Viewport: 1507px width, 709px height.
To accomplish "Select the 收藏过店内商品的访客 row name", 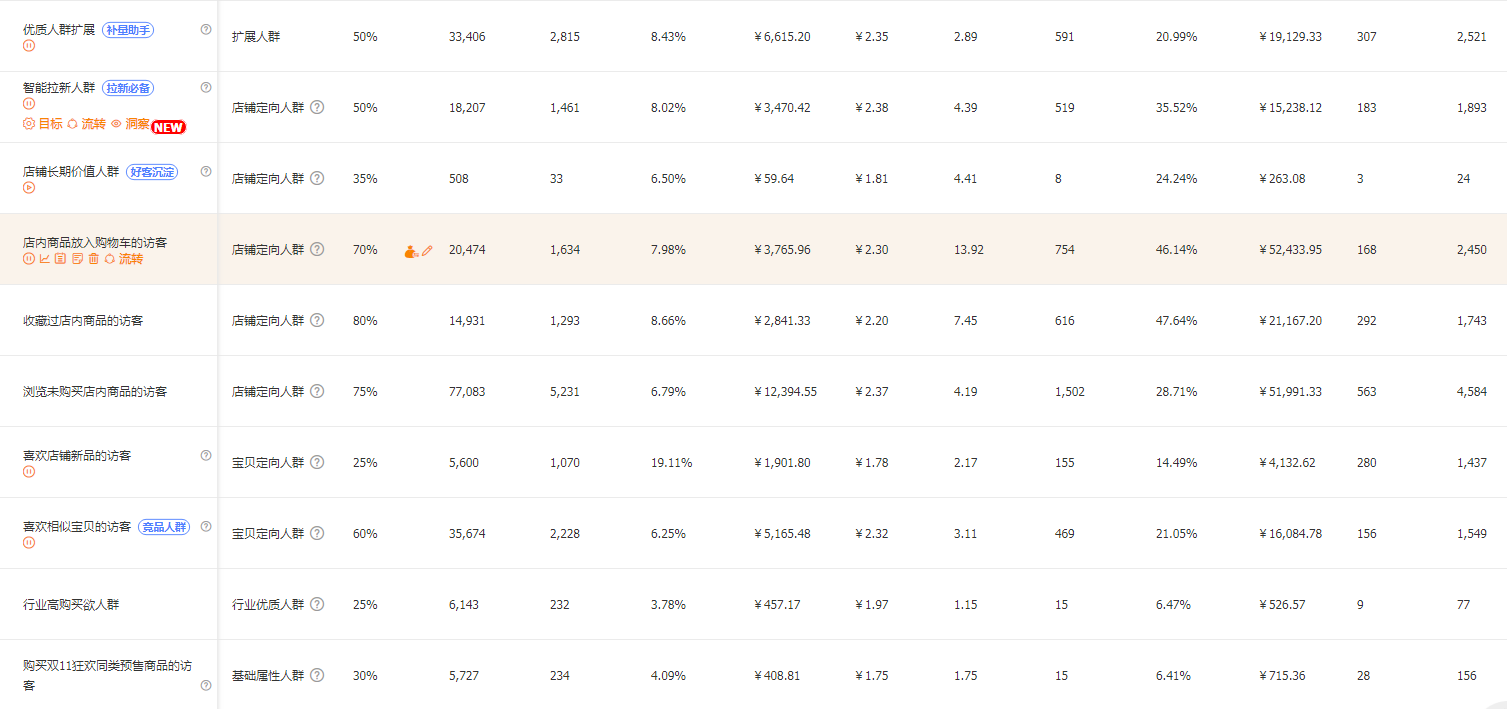I will coord(83,321).
